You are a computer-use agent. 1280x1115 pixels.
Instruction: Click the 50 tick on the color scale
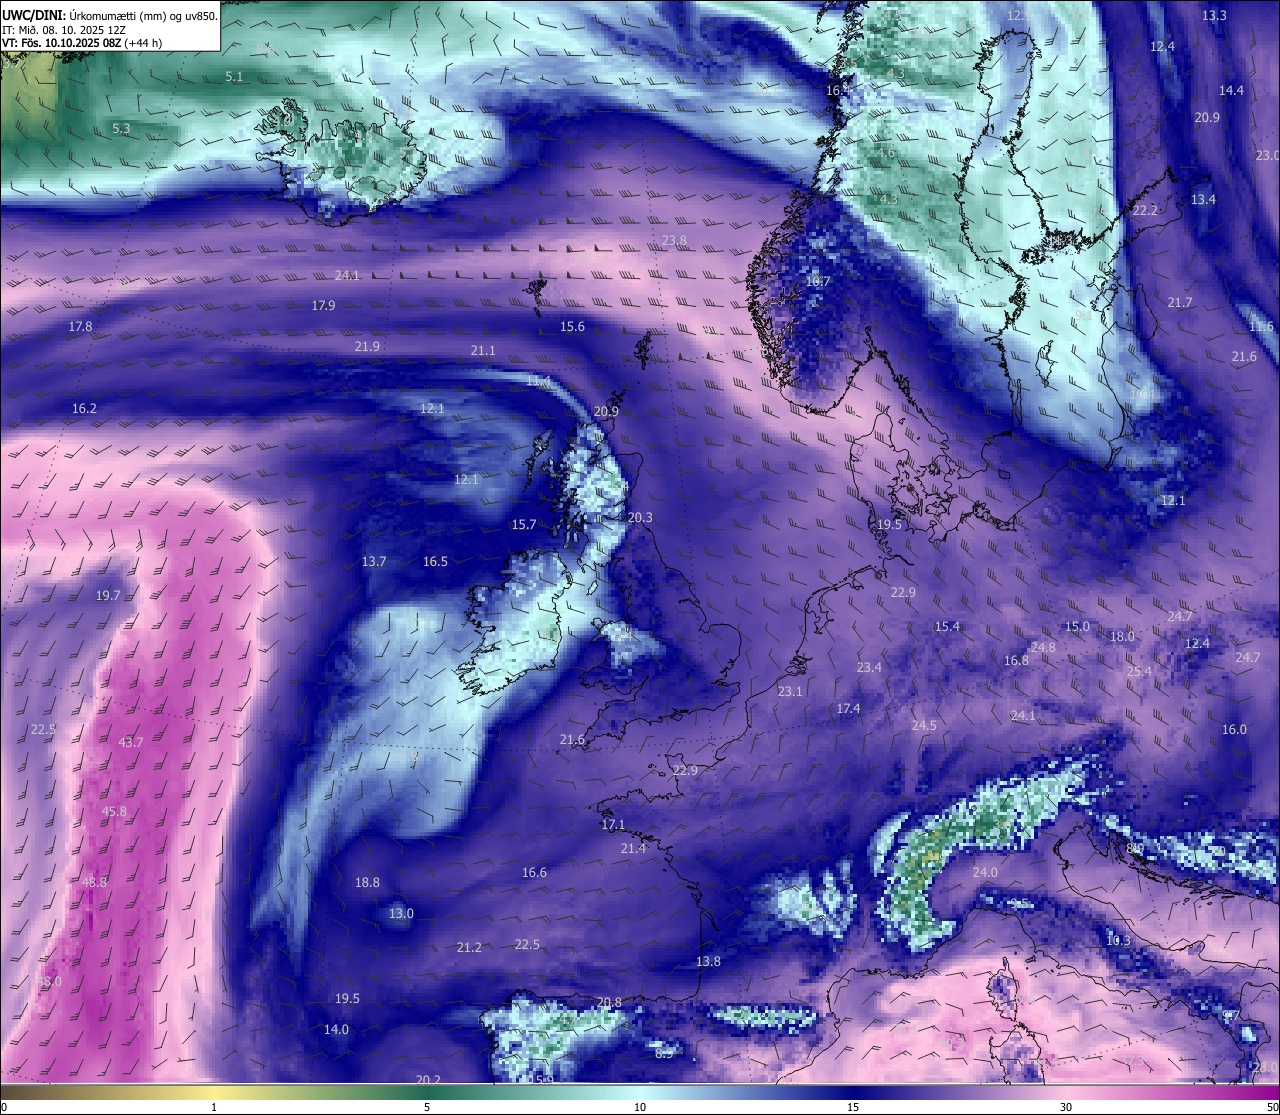pyautogui.click(x=1272, y=1107)
